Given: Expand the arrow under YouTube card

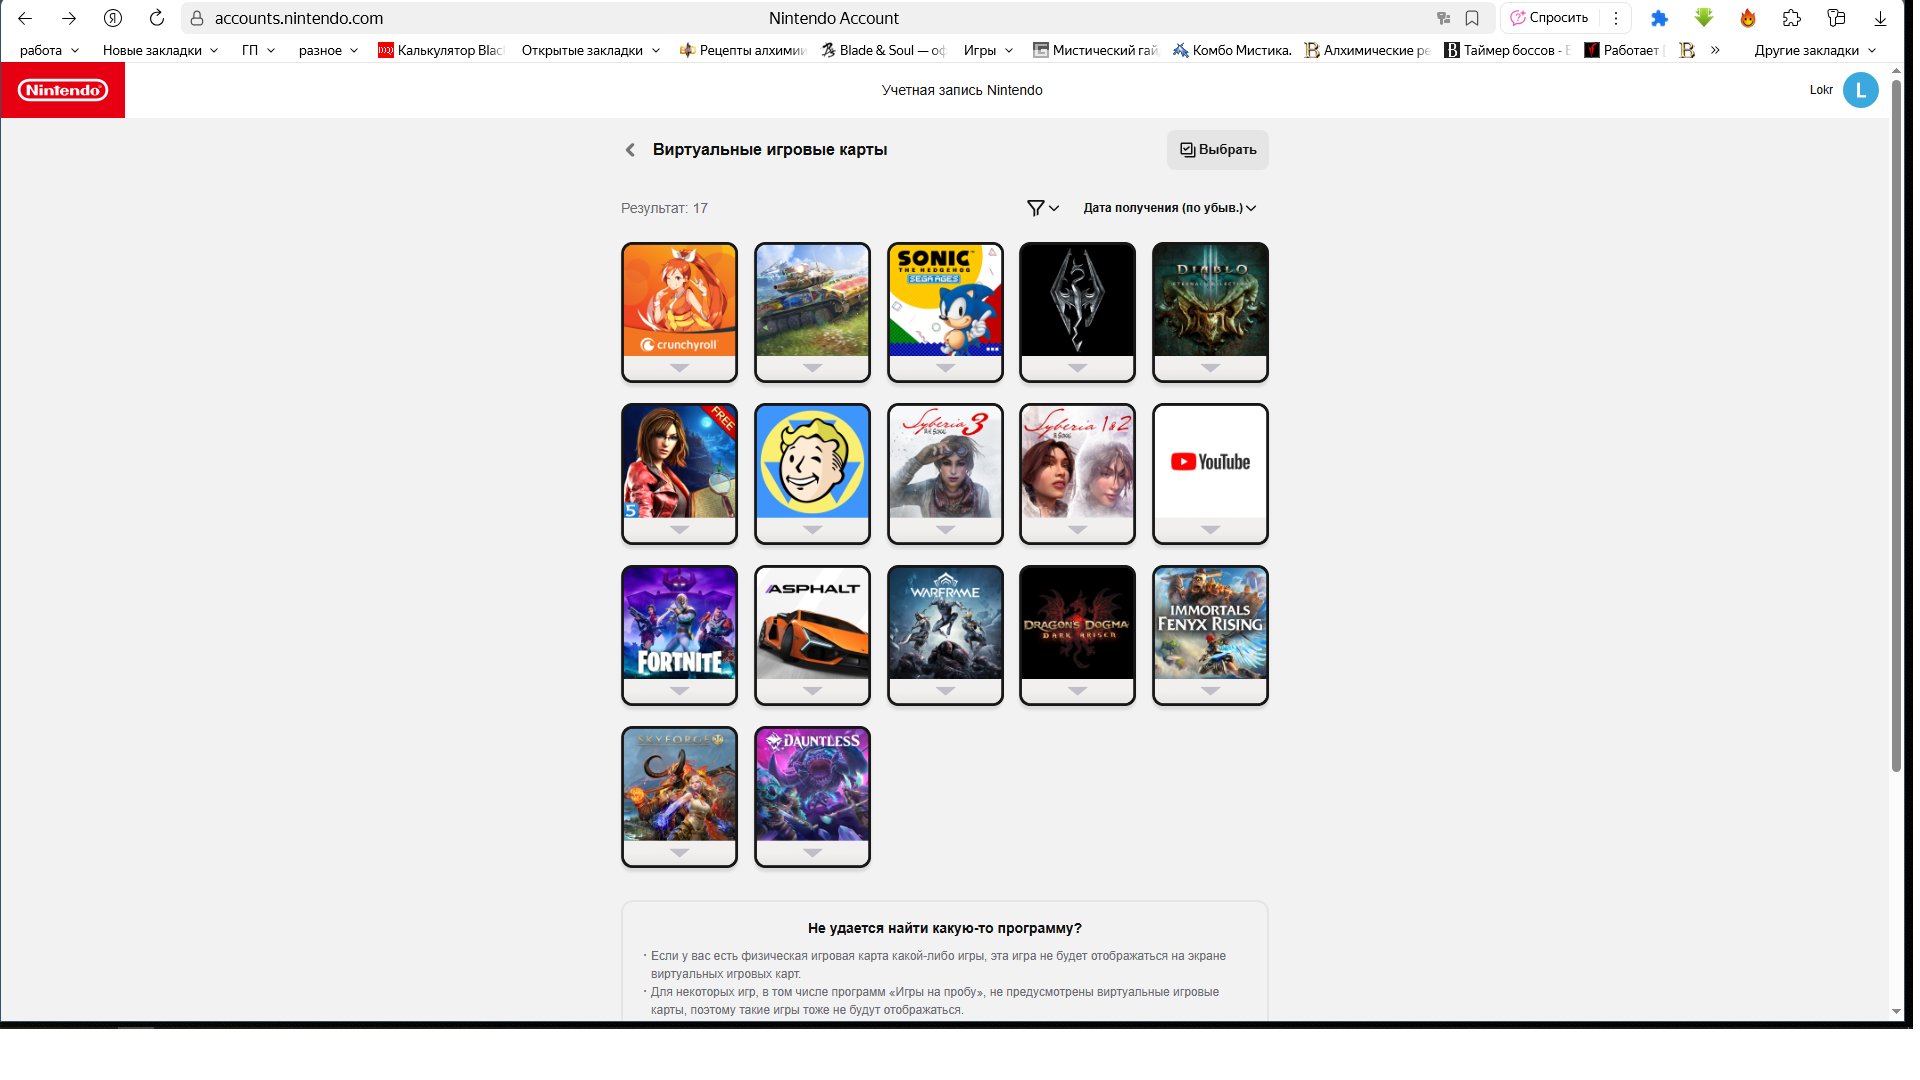Looking at the screenshot, I should (x=1210, y=530).
